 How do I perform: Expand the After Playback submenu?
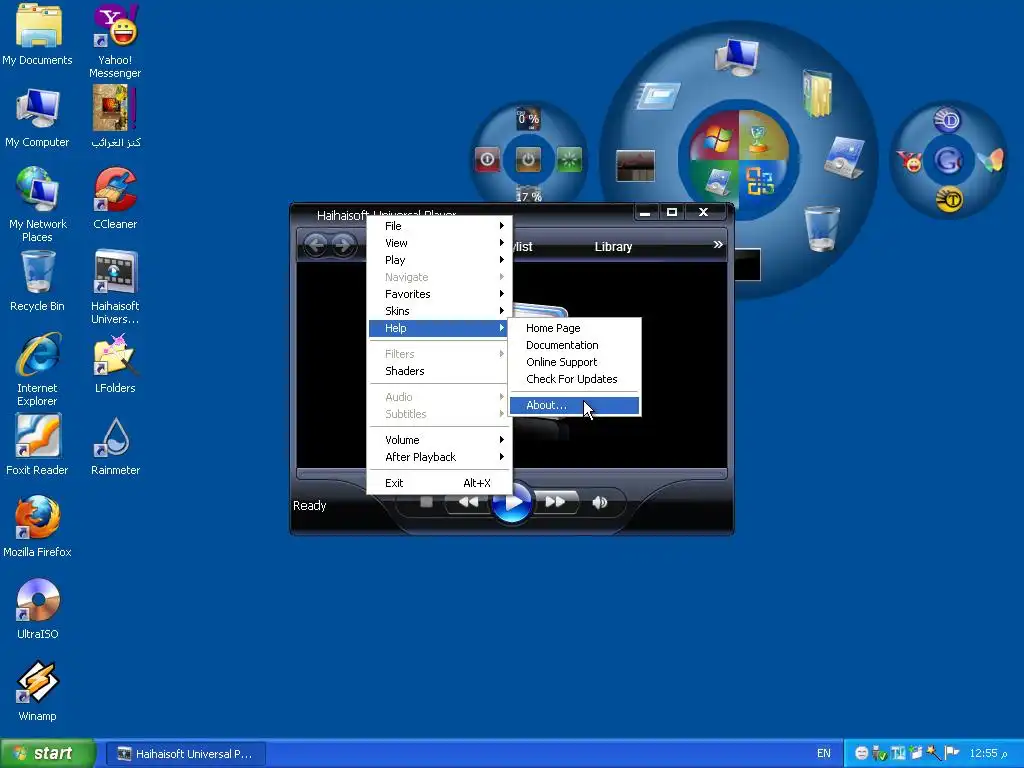tap(440, 457)
